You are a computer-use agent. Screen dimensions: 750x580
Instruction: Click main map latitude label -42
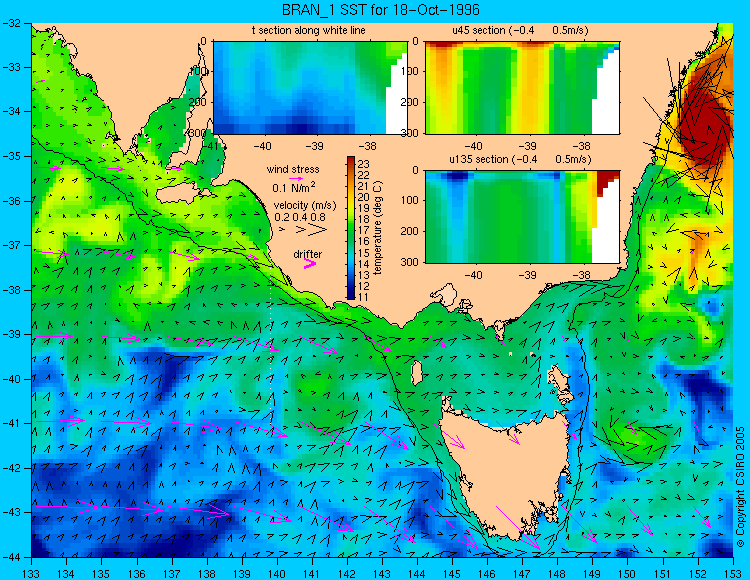(x=11, y=468)
